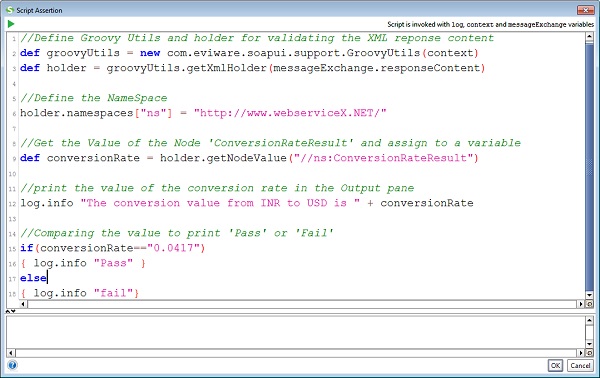Dismiss the dialog with the Cancel button

[580, 365]
